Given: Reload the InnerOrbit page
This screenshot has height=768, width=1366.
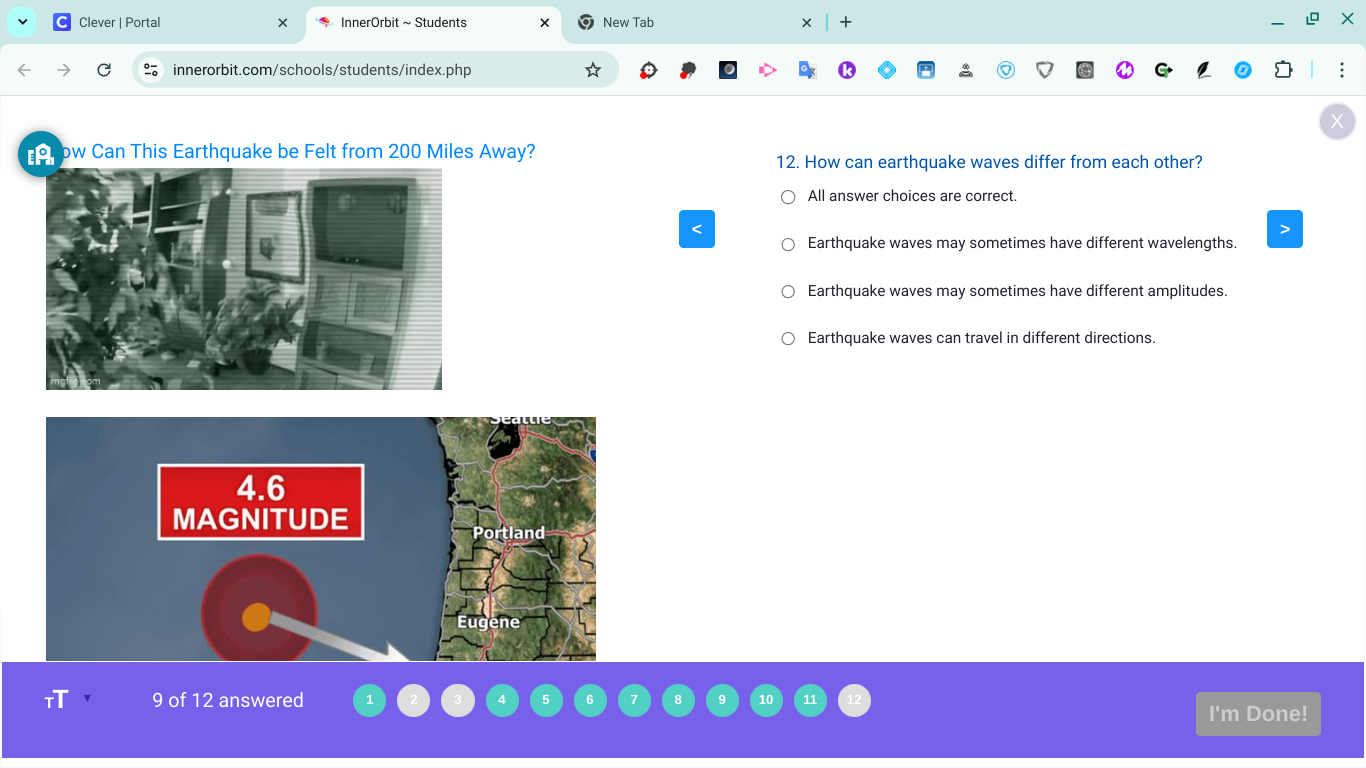Looking at the screenshot, I should 104,70.
